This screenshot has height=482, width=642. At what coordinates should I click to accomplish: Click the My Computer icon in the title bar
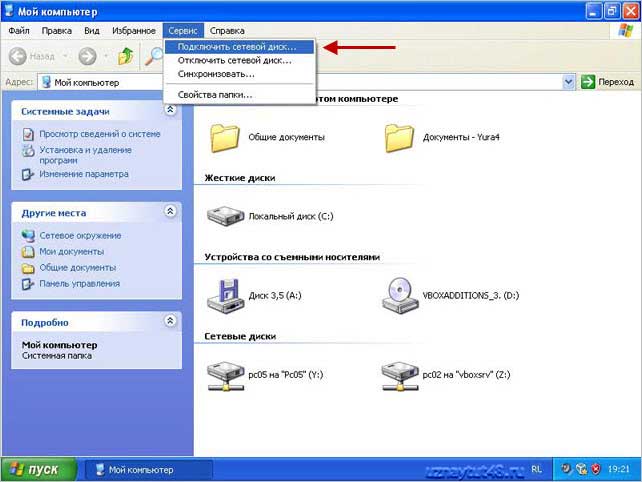click(9, 10)
